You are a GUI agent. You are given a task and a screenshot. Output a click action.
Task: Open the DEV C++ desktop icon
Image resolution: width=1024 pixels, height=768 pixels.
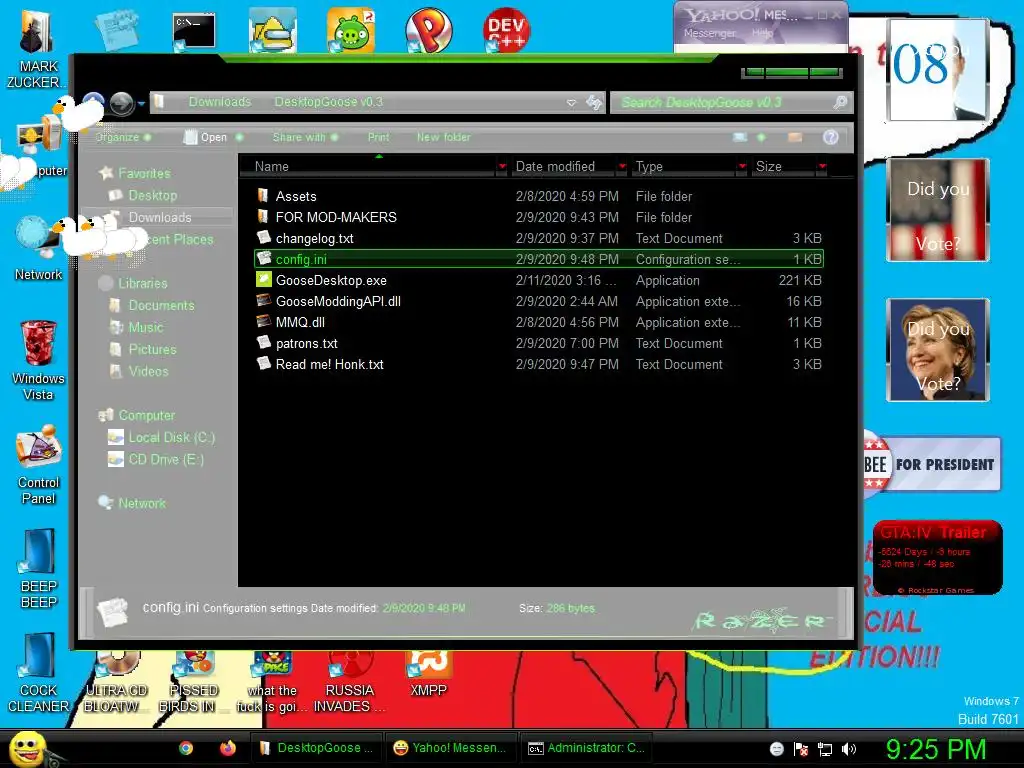pos(507,31)
